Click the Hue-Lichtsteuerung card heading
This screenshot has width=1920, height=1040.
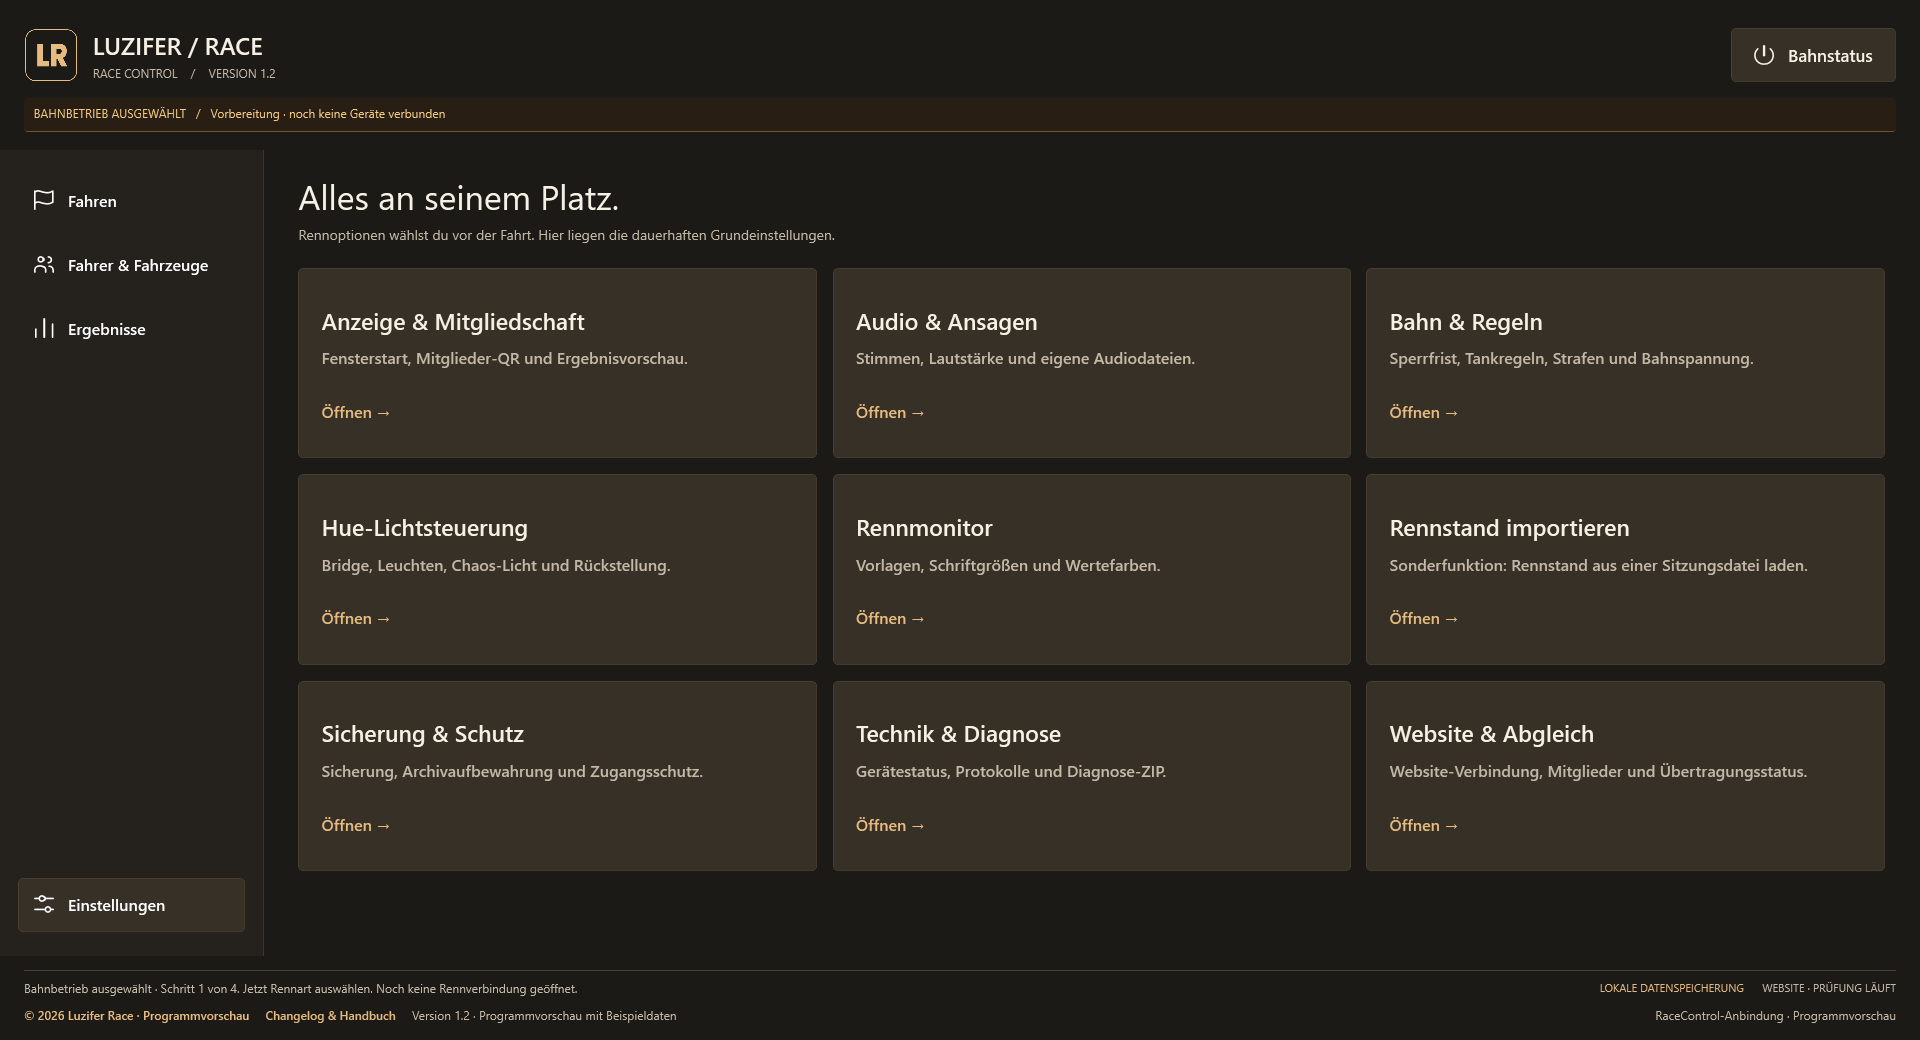click(424, 528)
